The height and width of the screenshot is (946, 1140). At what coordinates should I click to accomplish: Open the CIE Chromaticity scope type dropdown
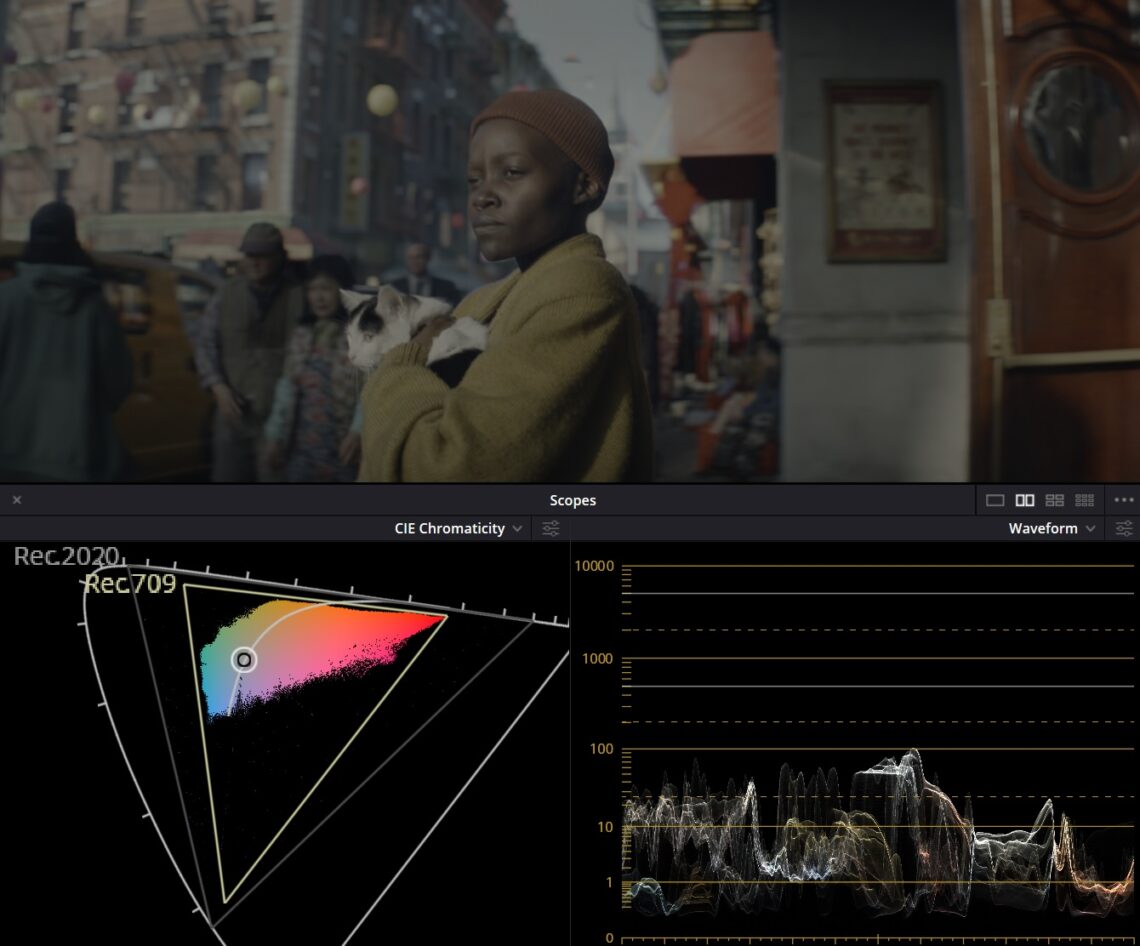pyautogui.click(x=457, y=529)
